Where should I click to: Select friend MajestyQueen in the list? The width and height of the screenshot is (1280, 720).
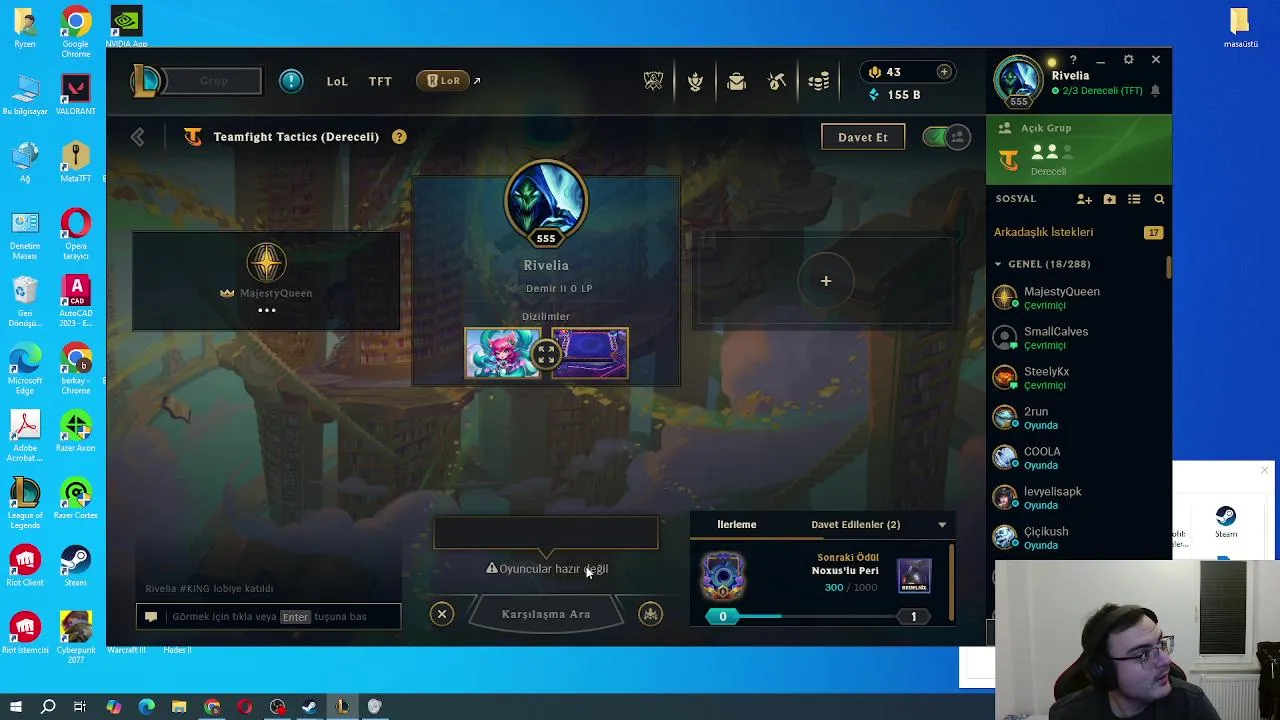pos(1078,298)
